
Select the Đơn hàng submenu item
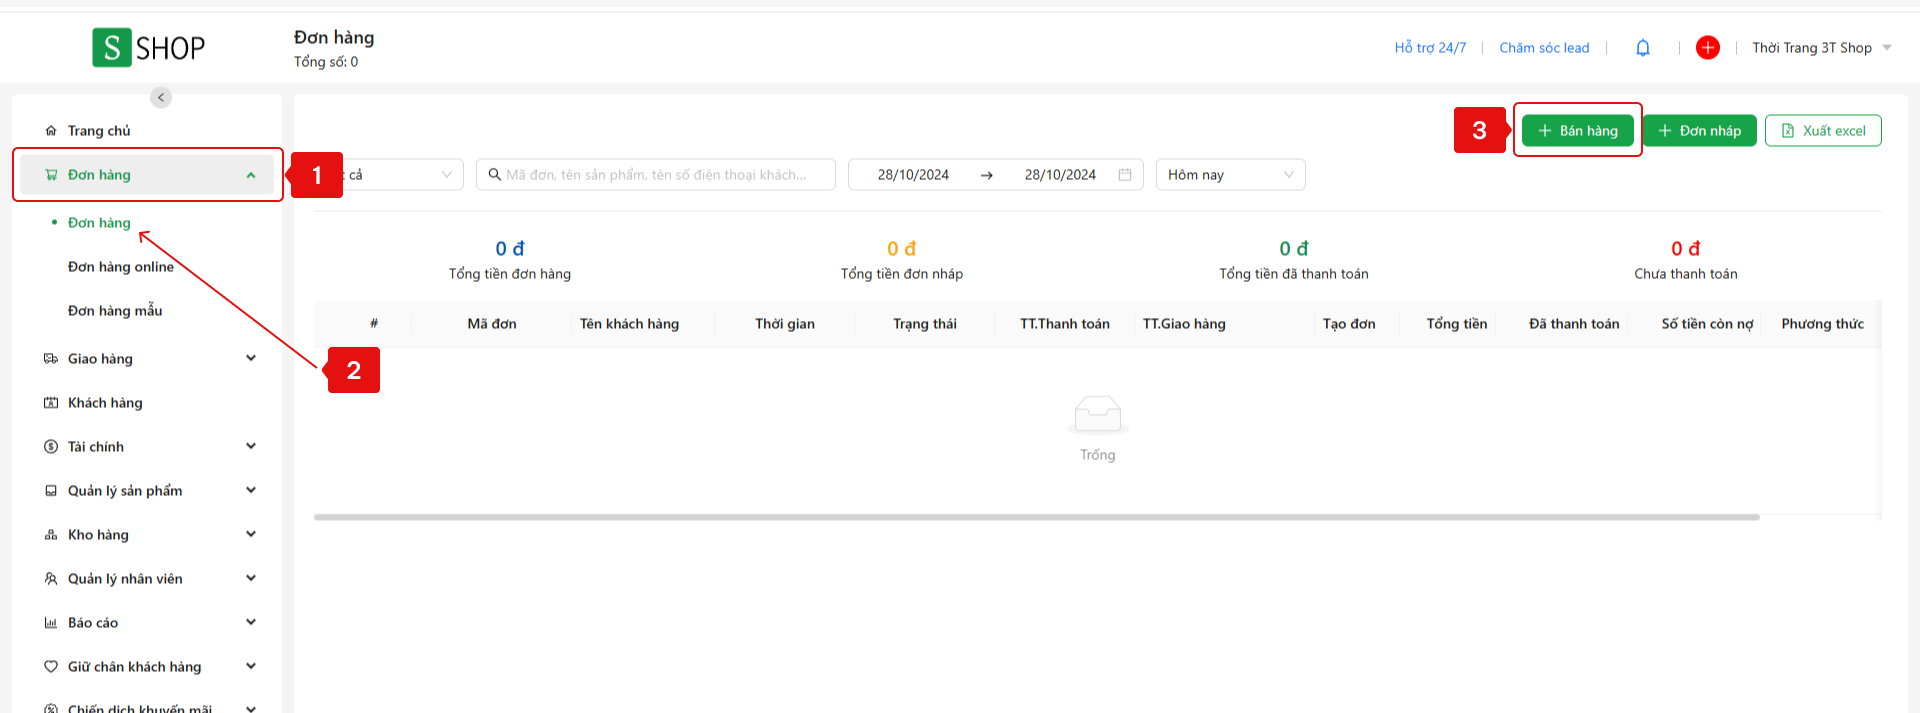click(x=99, y=223)
